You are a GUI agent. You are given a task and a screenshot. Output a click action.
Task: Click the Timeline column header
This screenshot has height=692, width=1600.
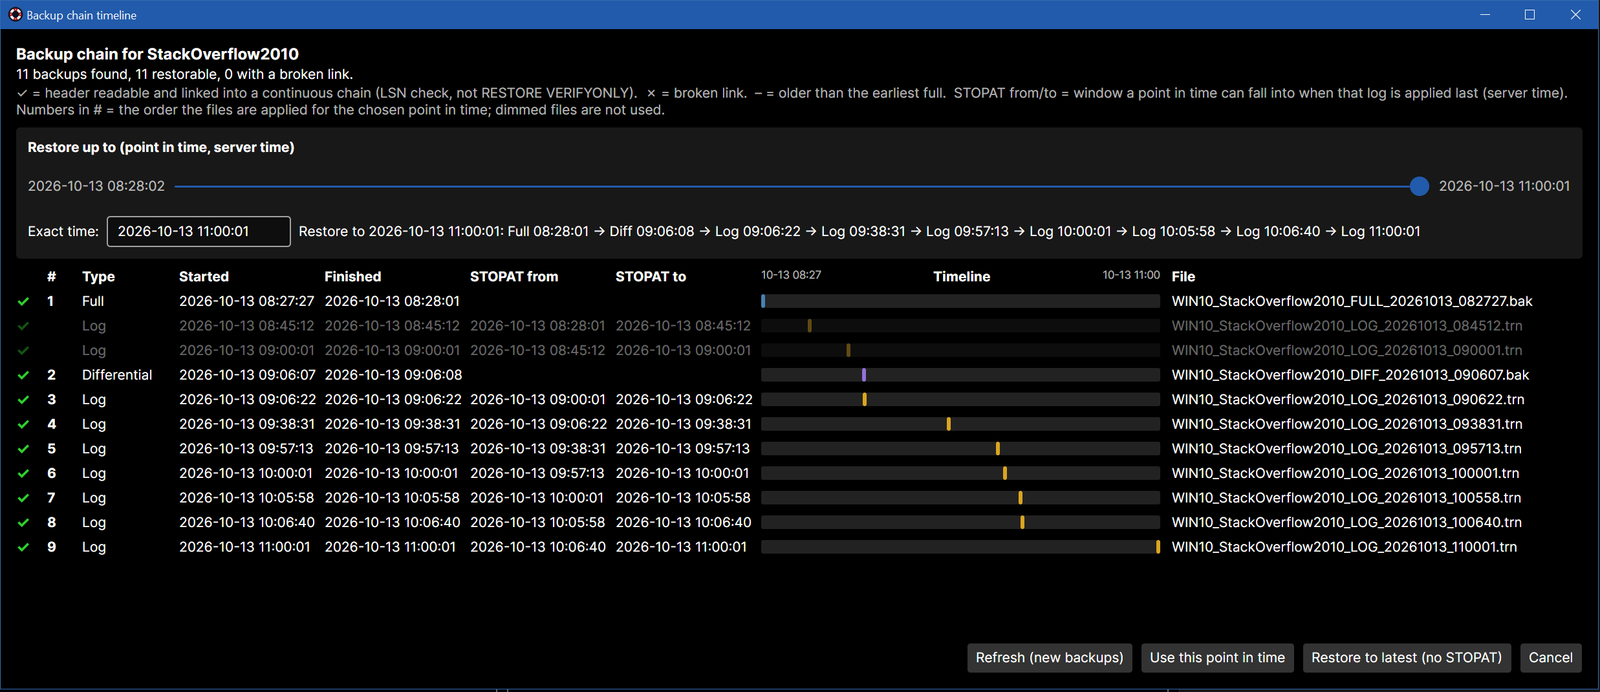click(x=962, y=277)
